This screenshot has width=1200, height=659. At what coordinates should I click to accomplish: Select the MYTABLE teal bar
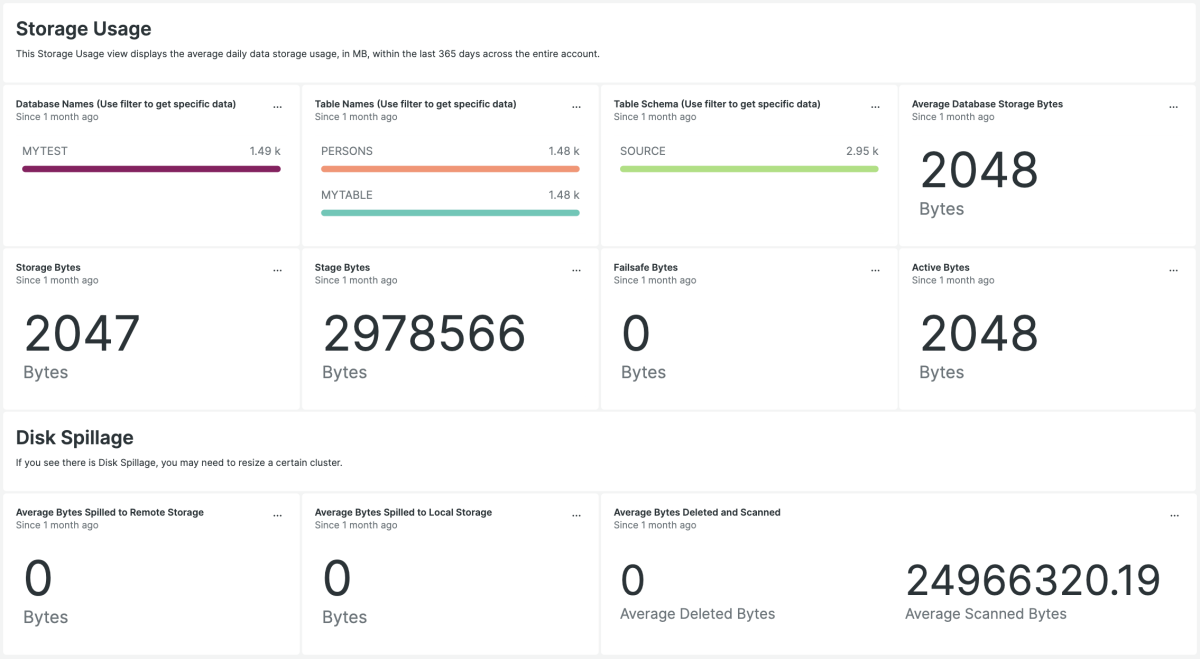[450, 213]
